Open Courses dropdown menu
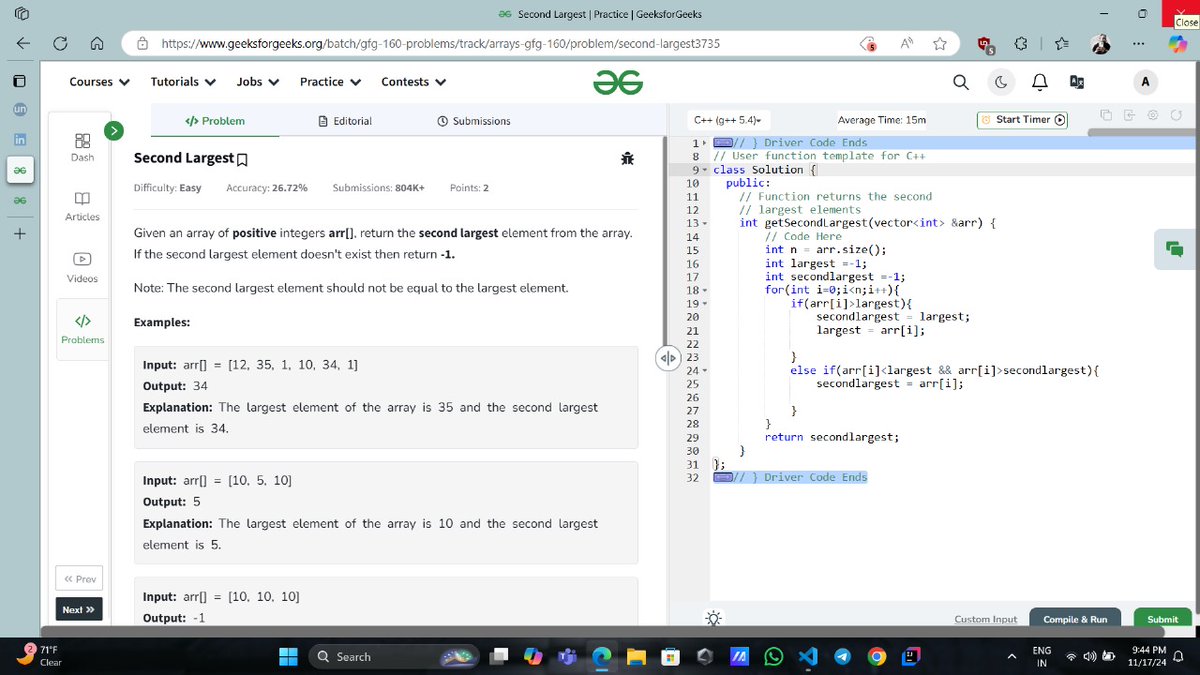 click(99, 82)
